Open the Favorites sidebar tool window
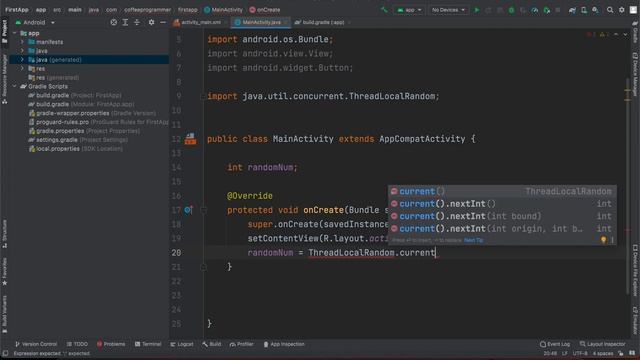This screenshot has height=360, width=640. coord(4,272)
